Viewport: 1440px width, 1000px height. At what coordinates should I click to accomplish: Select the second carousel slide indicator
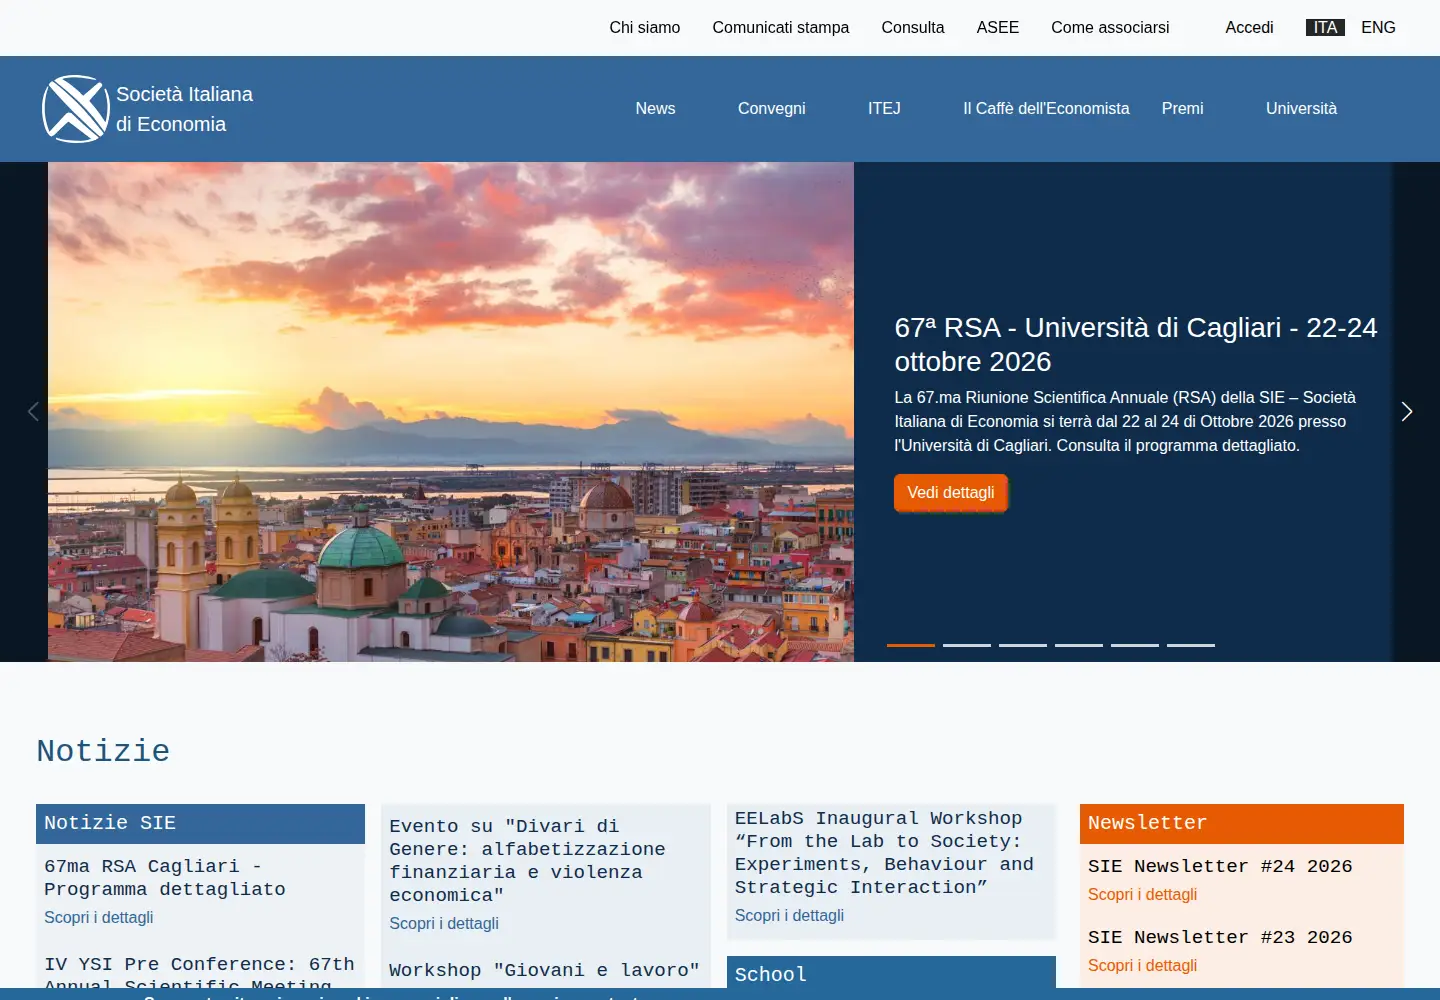coord(967,645)
